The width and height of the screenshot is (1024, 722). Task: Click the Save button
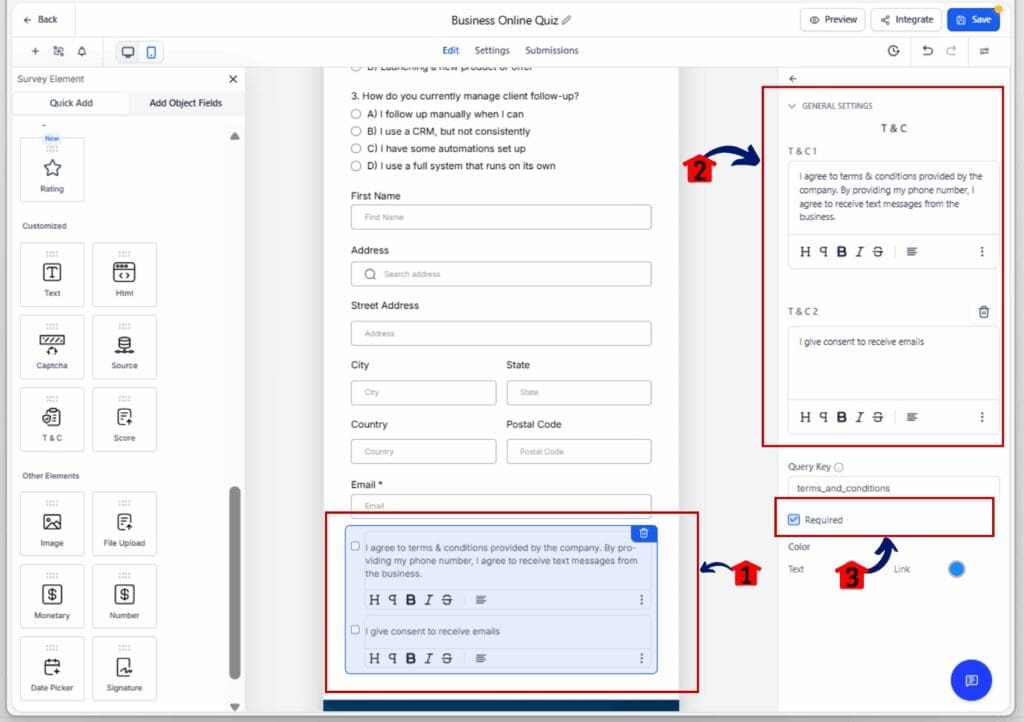(x=972, y=20)
